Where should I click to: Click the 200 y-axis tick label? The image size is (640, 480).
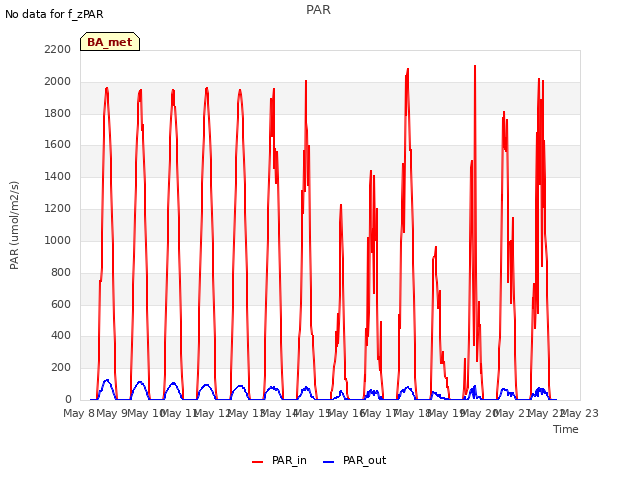point(61,367)
